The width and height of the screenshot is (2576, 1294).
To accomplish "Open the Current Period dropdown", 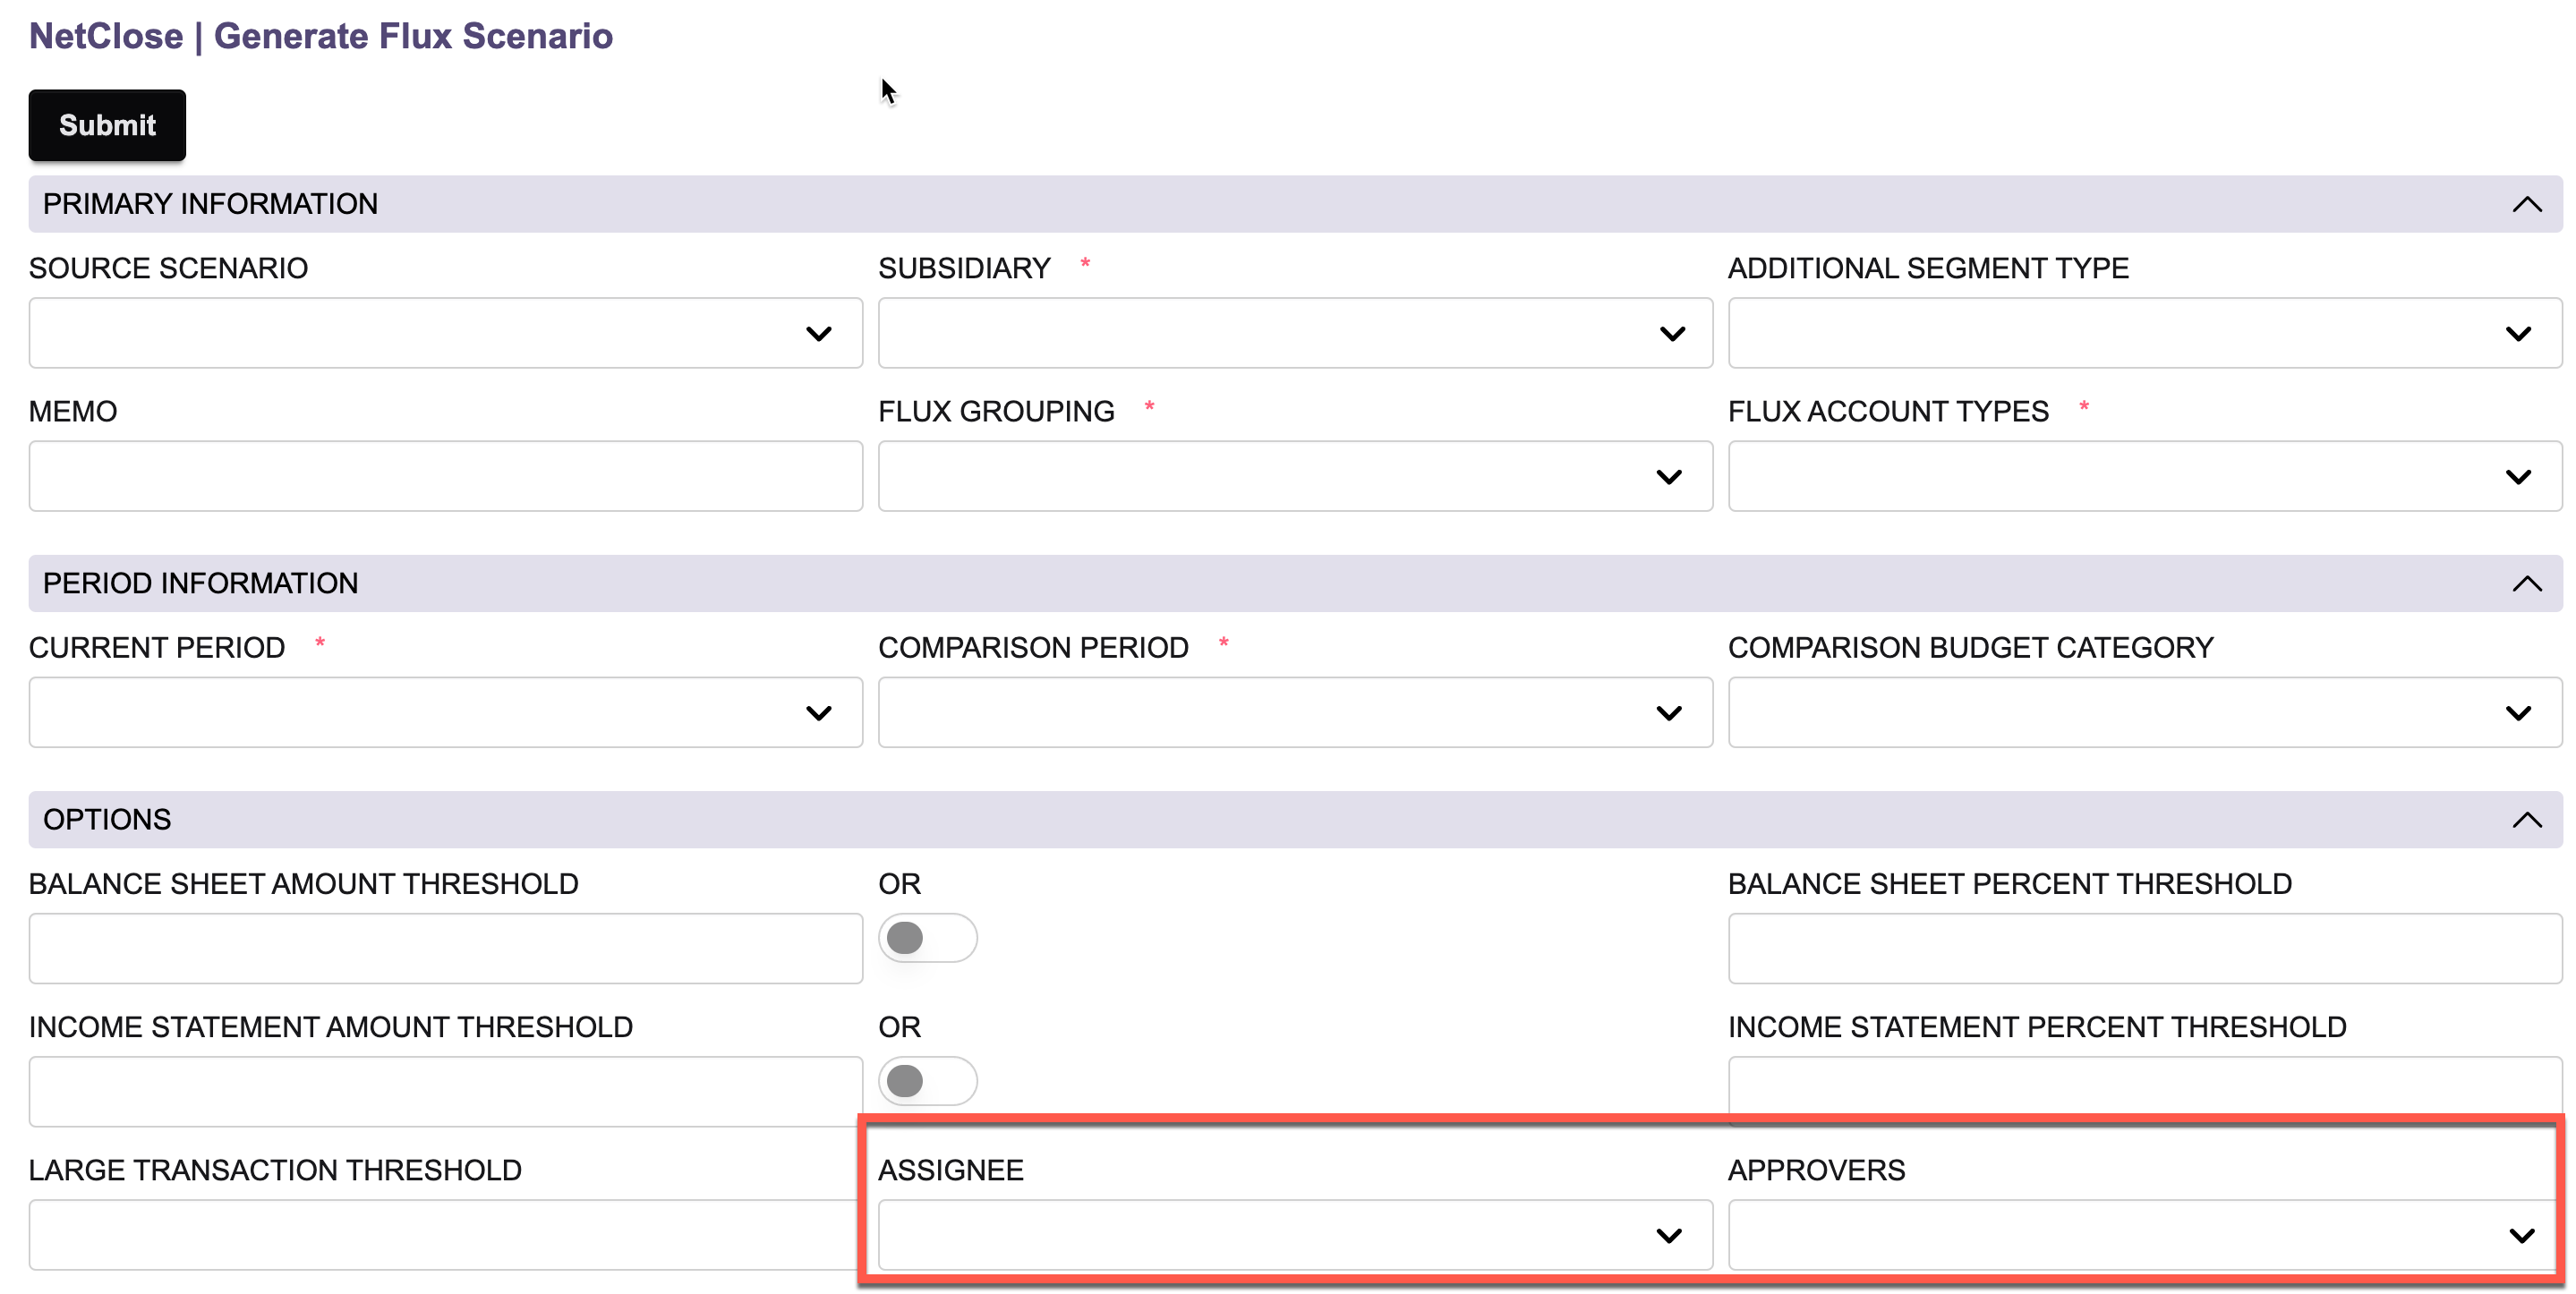I will pos(445,712).
